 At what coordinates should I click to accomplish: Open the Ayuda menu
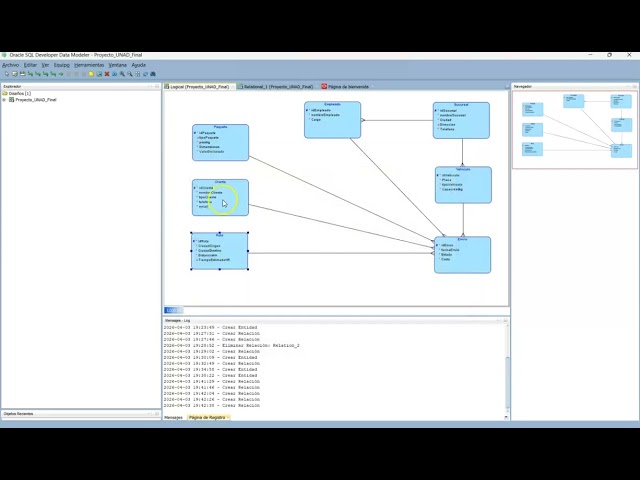(x=138, y=65)
